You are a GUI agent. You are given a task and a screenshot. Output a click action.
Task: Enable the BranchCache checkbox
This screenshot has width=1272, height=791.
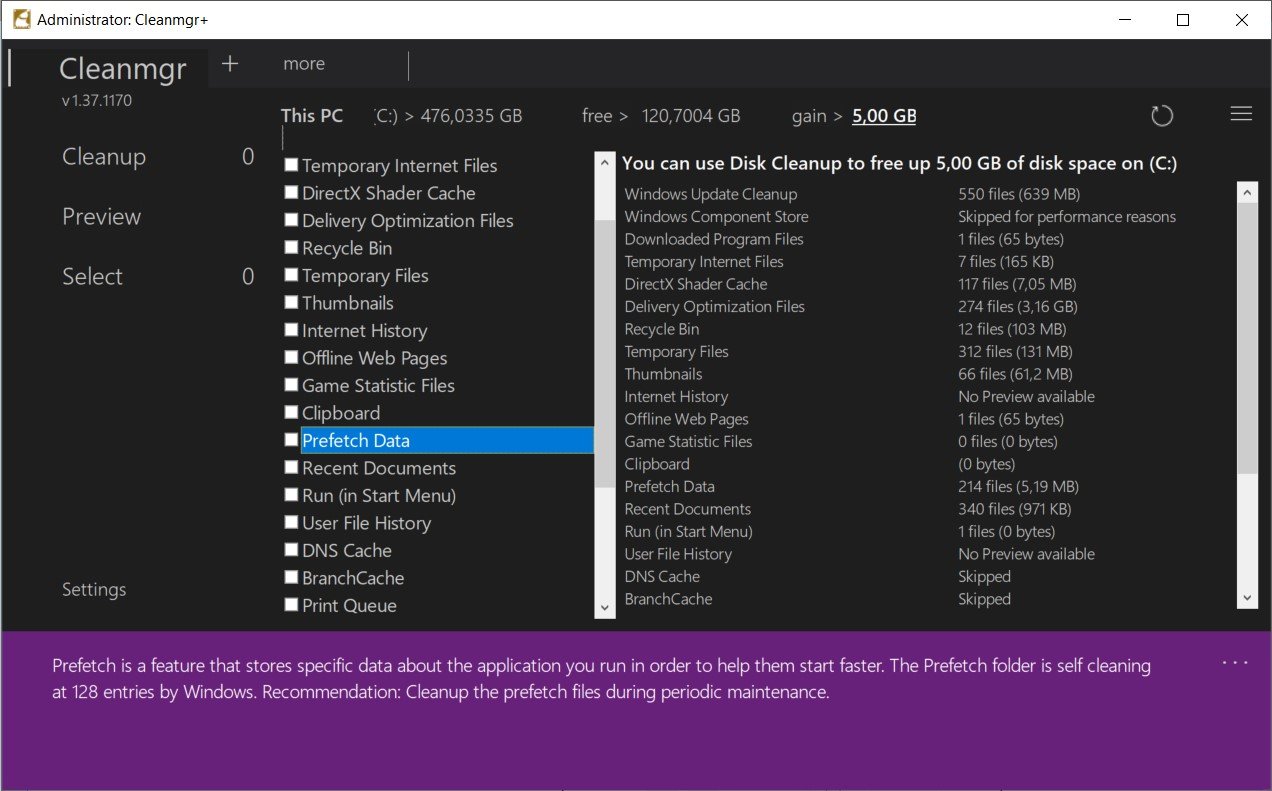click(x=291, y=577)
